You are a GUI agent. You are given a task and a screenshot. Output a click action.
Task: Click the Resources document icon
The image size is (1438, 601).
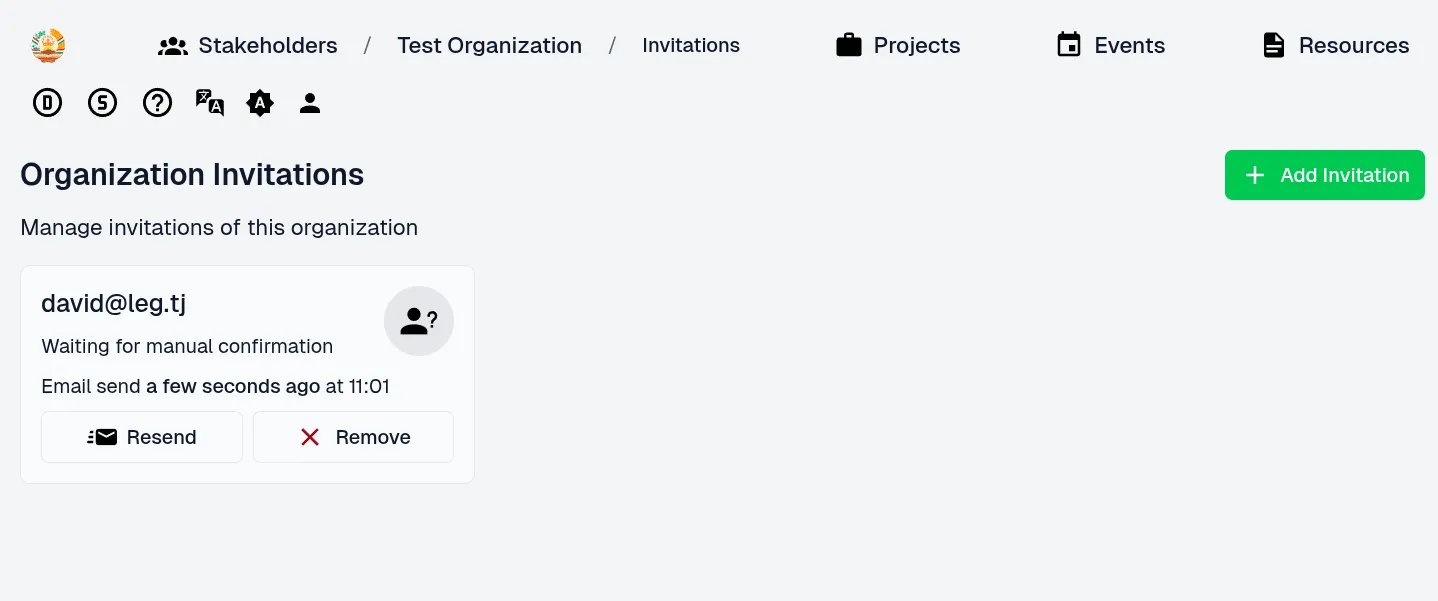[1273, 46]
